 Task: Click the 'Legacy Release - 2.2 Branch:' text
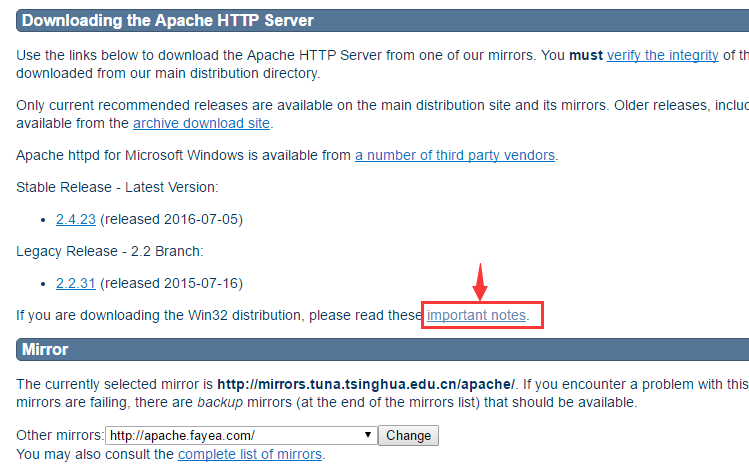110,251
